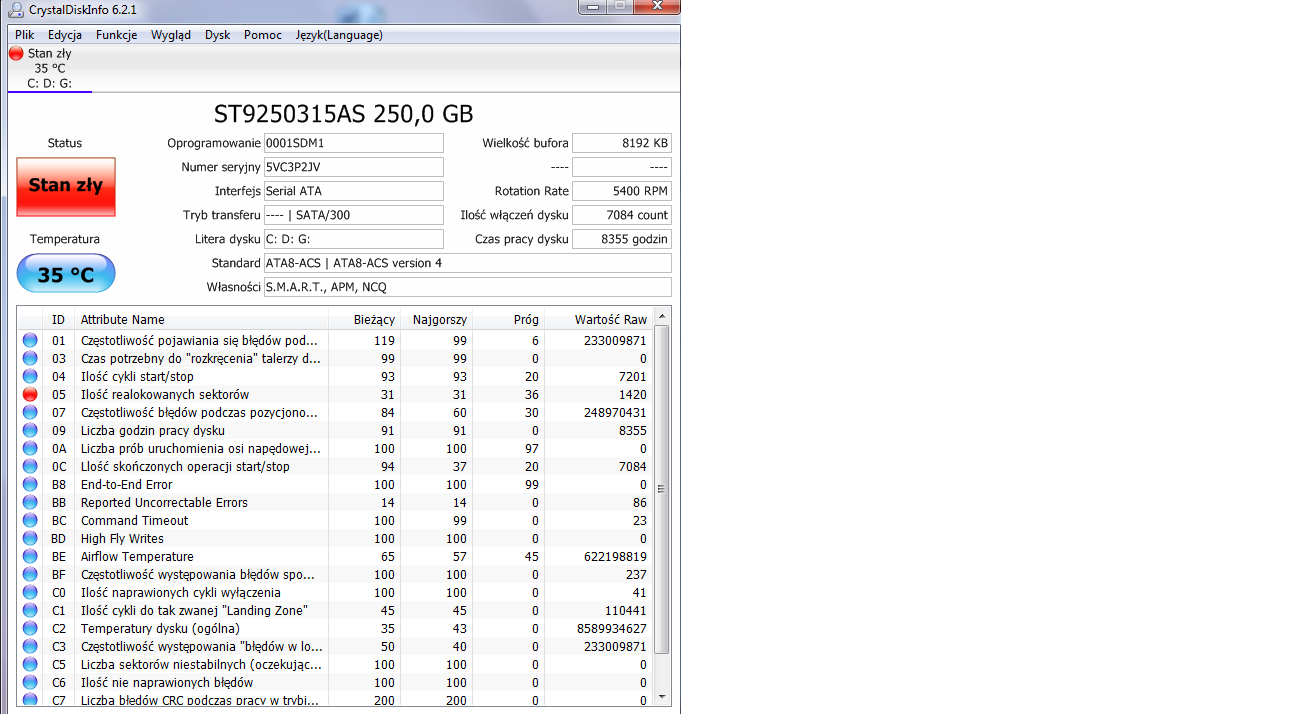
Task: Click the blue status dot for attribute 01
Action: (x=30, y=341)
